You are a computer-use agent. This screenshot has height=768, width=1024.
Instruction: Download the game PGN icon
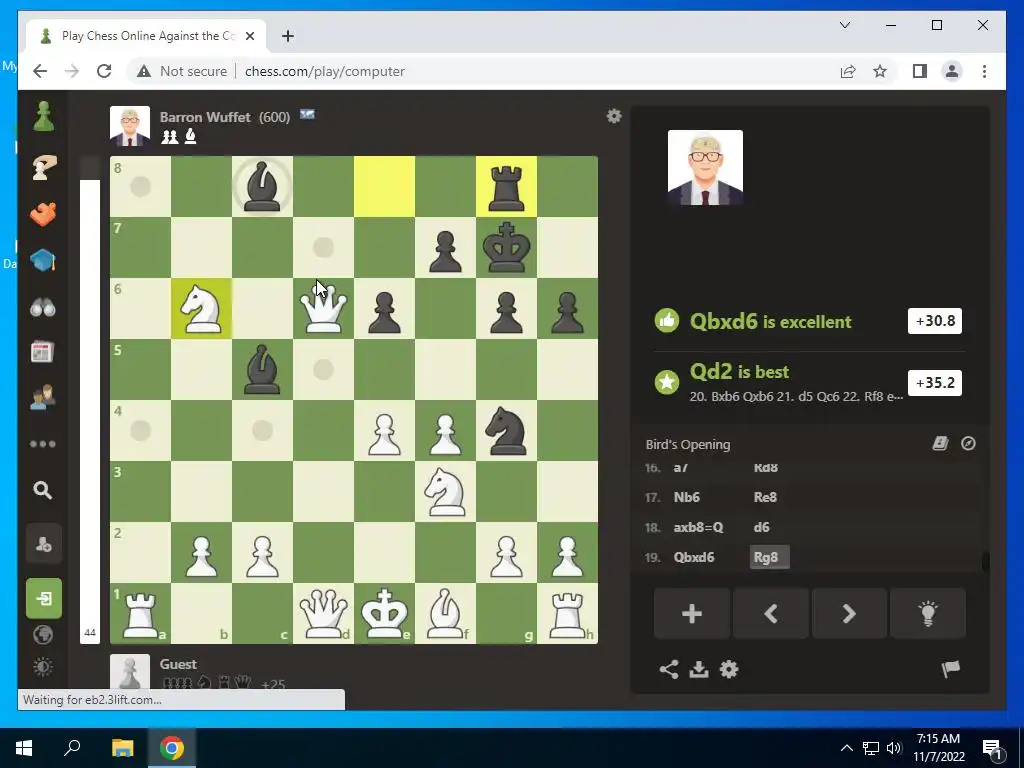coord(699,669)
